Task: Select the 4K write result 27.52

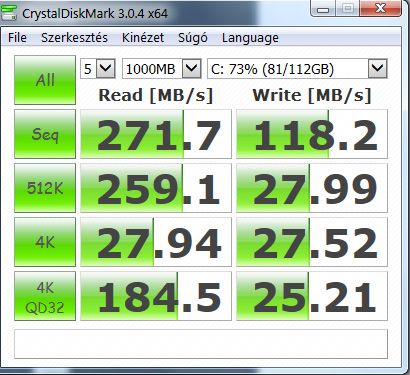Action: pyautogui.click(x=312, y=242)
